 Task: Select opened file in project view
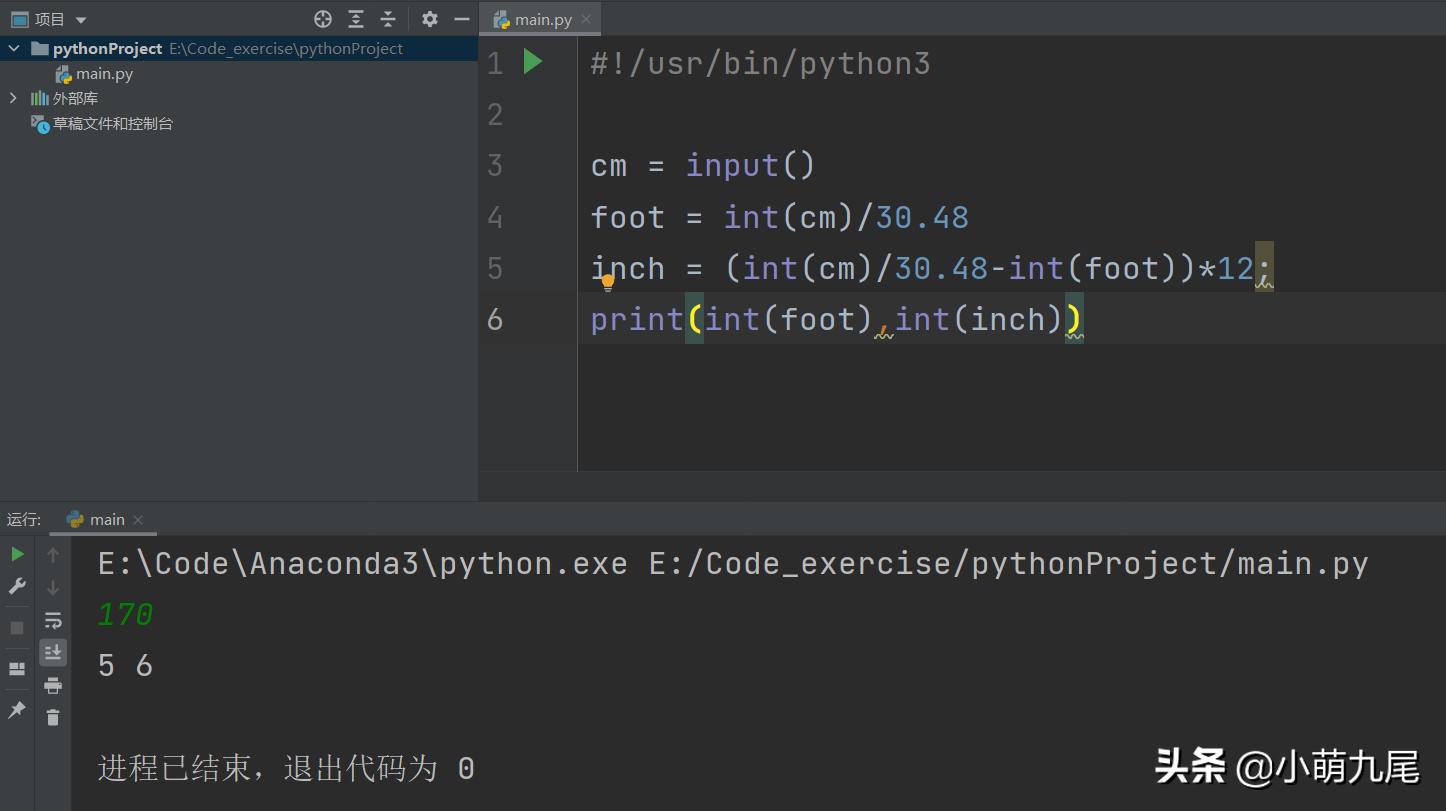[x=322, y=18]
